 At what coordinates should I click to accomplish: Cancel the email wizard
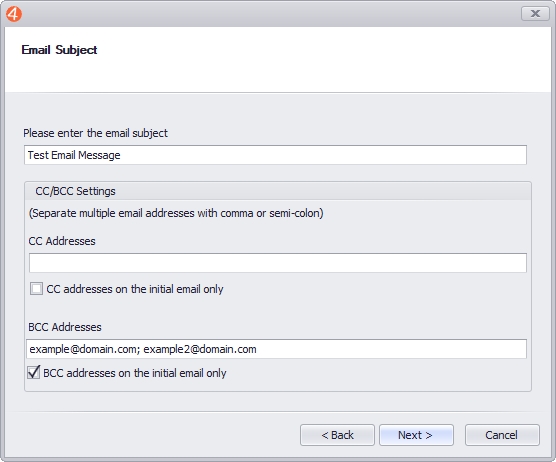tap(502, 435)
